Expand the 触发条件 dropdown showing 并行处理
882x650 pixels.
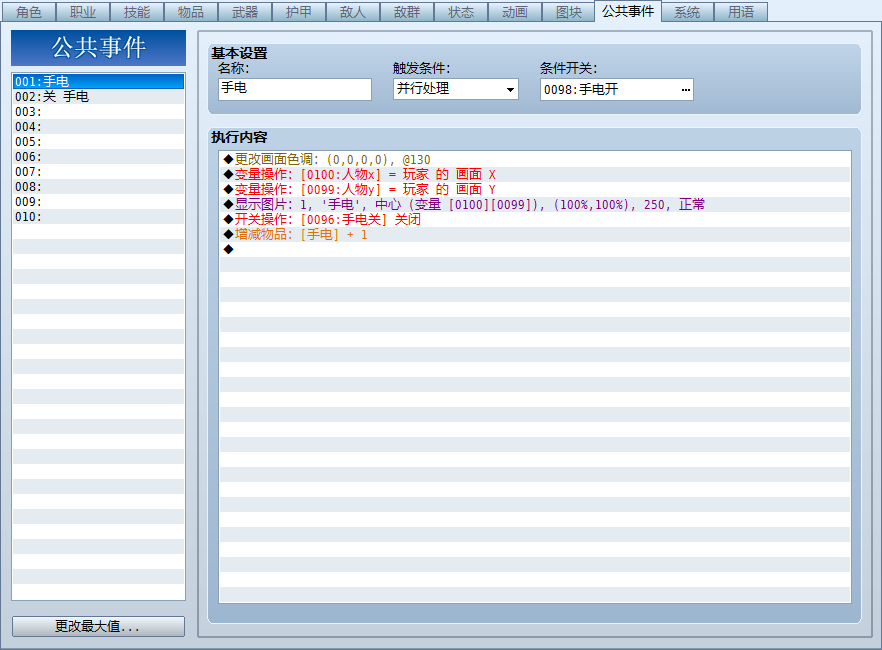point(456,89)
